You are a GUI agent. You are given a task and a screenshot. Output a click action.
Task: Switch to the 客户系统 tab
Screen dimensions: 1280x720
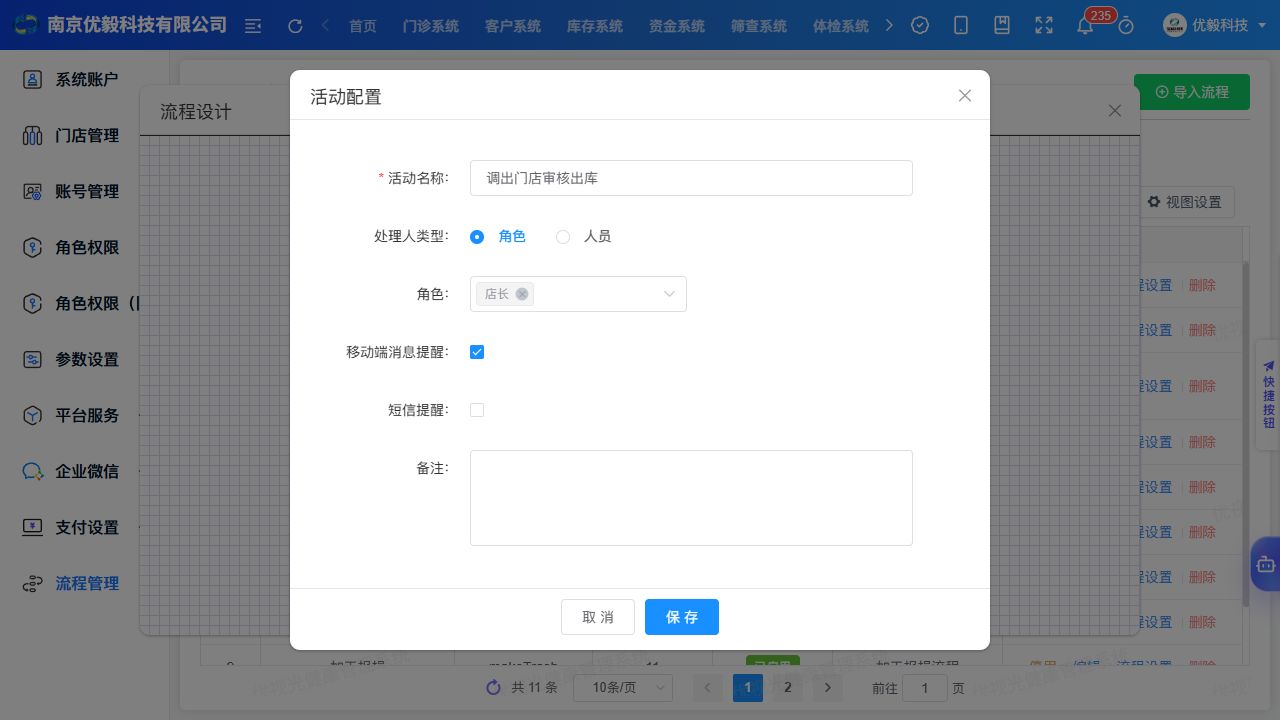point(513,26)
